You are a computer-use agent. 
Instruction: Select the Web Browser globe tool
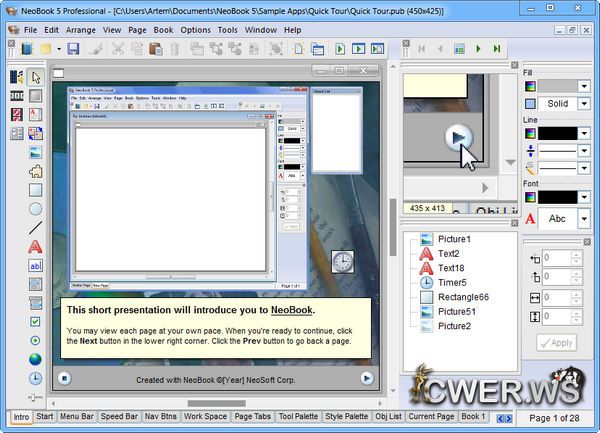[35, 359]
